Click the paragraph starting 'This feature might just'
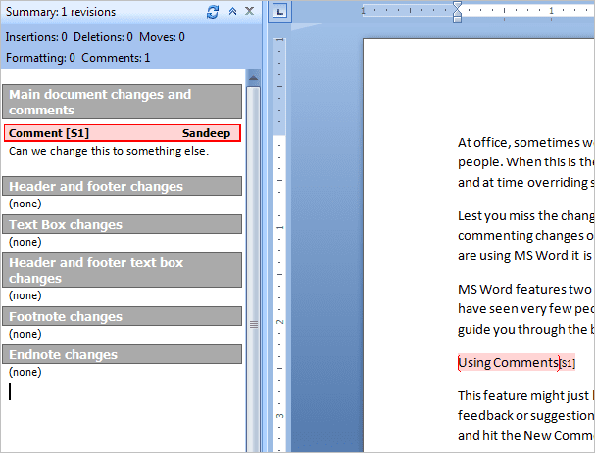Screen dimensions: 597x455 click(x=526, y=415)
